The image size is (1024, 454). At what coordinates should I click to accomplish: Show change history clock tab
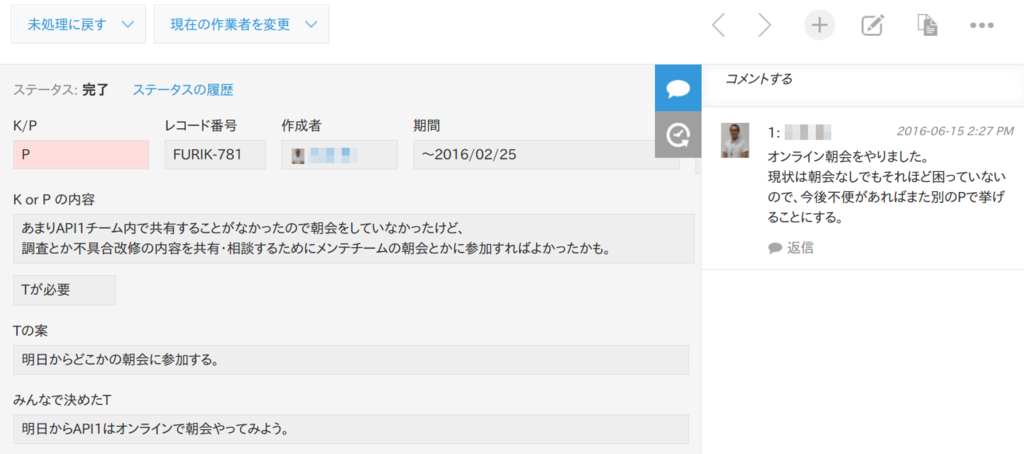point(678,135)
